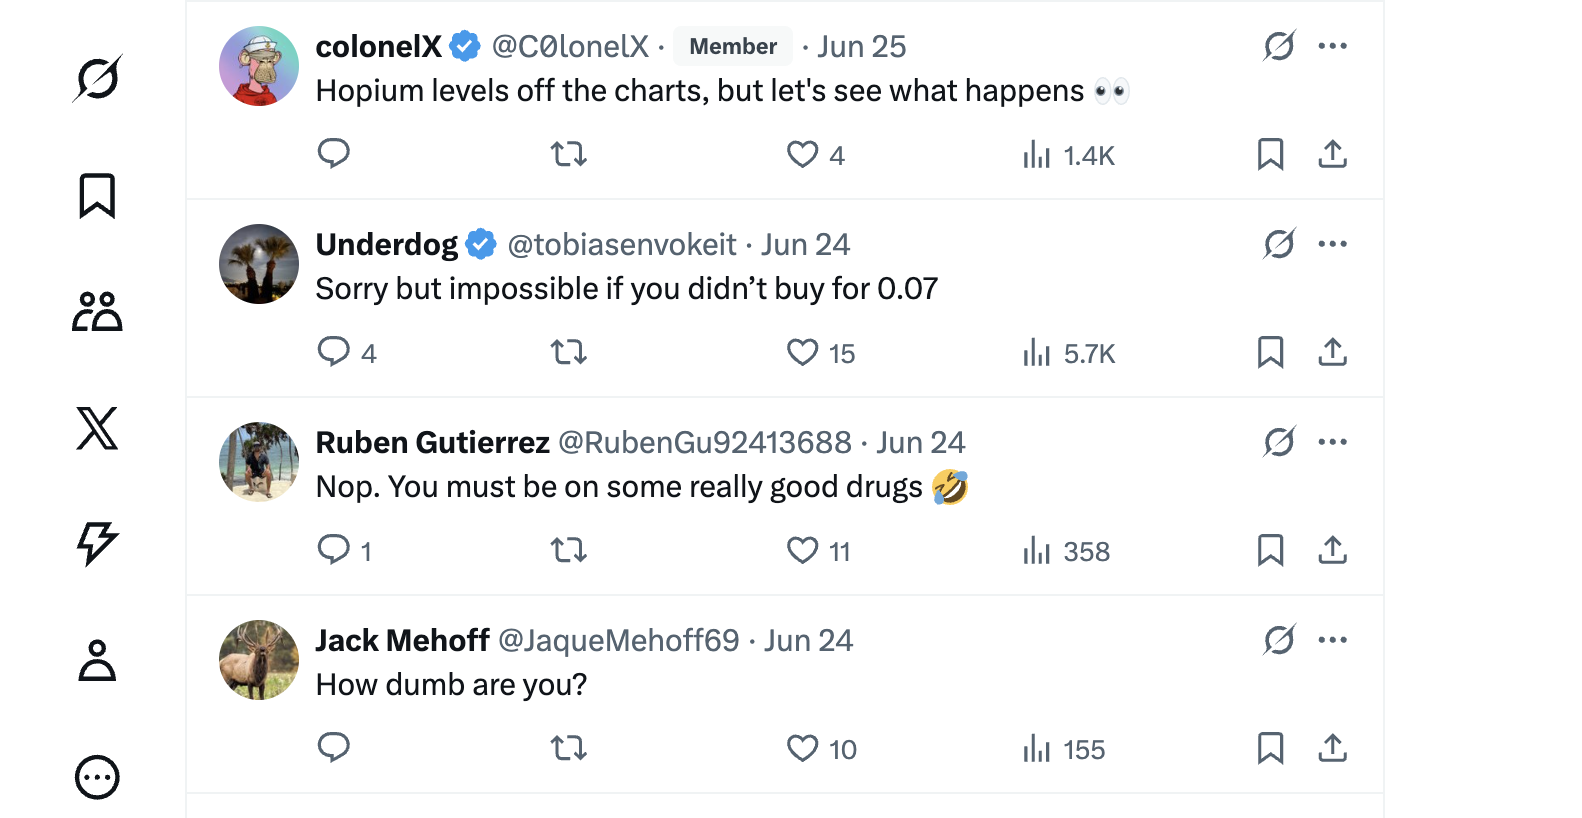Click the Member badge next to colonelX
The image size is (1582, 818).
(732, 46)
